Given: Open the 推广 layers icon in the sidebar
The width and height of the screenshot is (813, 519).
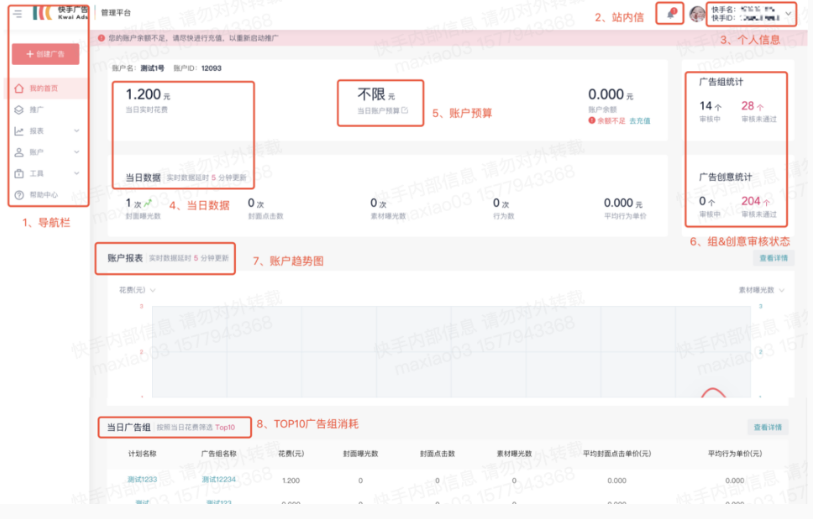Looking at the screenshot, I should click(x=19, y=110).
